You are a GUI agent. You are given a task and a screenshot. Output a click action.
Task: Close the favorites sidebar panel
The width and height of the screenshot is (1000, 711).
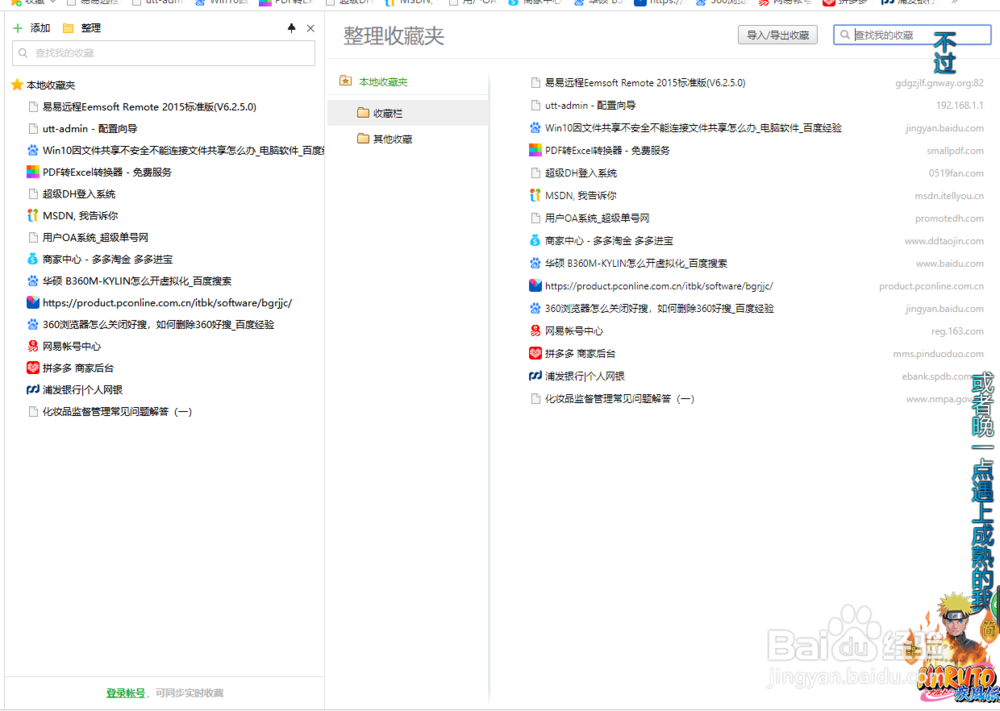311,28
